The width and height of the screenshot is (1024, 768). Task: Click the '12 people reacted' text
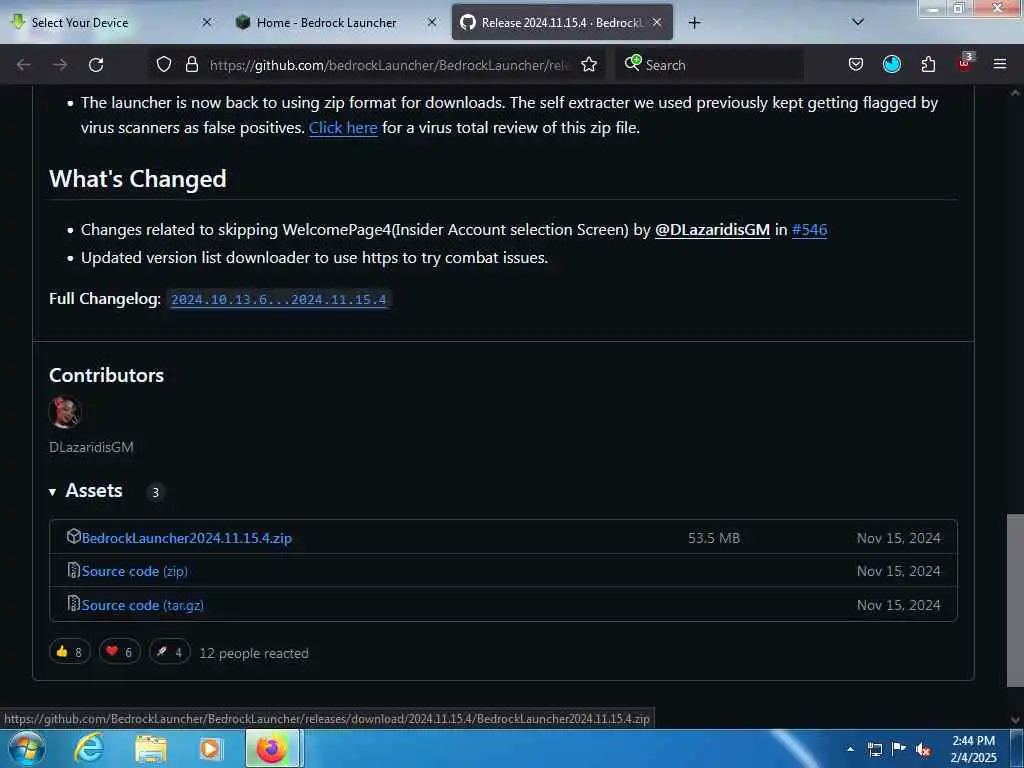click(x=254, y=653)
